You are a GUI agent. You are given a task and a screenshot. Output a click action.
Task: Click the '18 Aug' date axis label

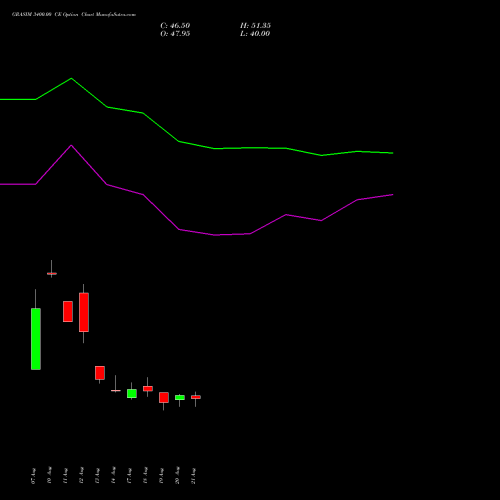click(145, 475)
